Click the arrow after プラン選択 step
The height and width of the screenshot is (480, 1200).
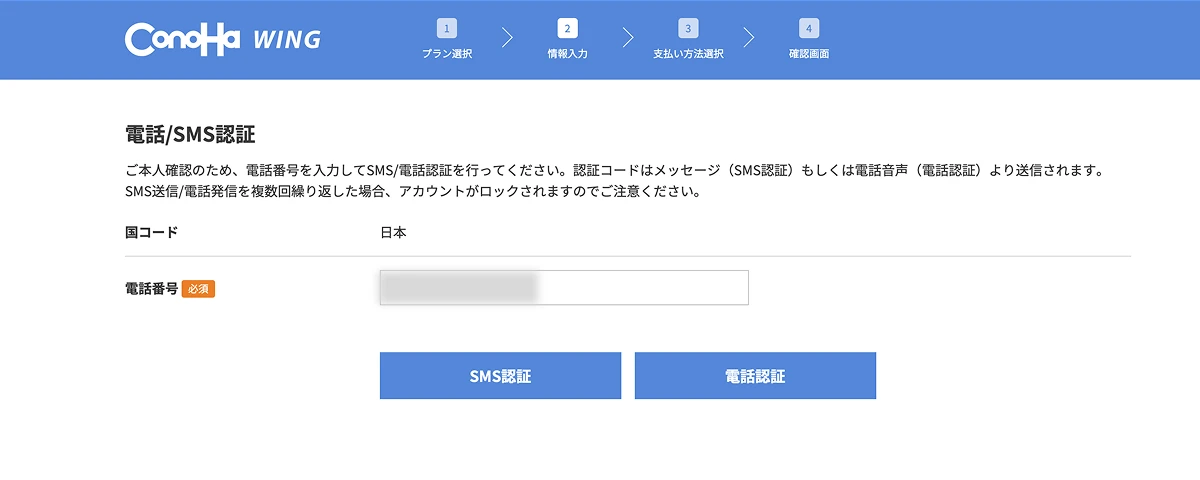pos(507,38)
